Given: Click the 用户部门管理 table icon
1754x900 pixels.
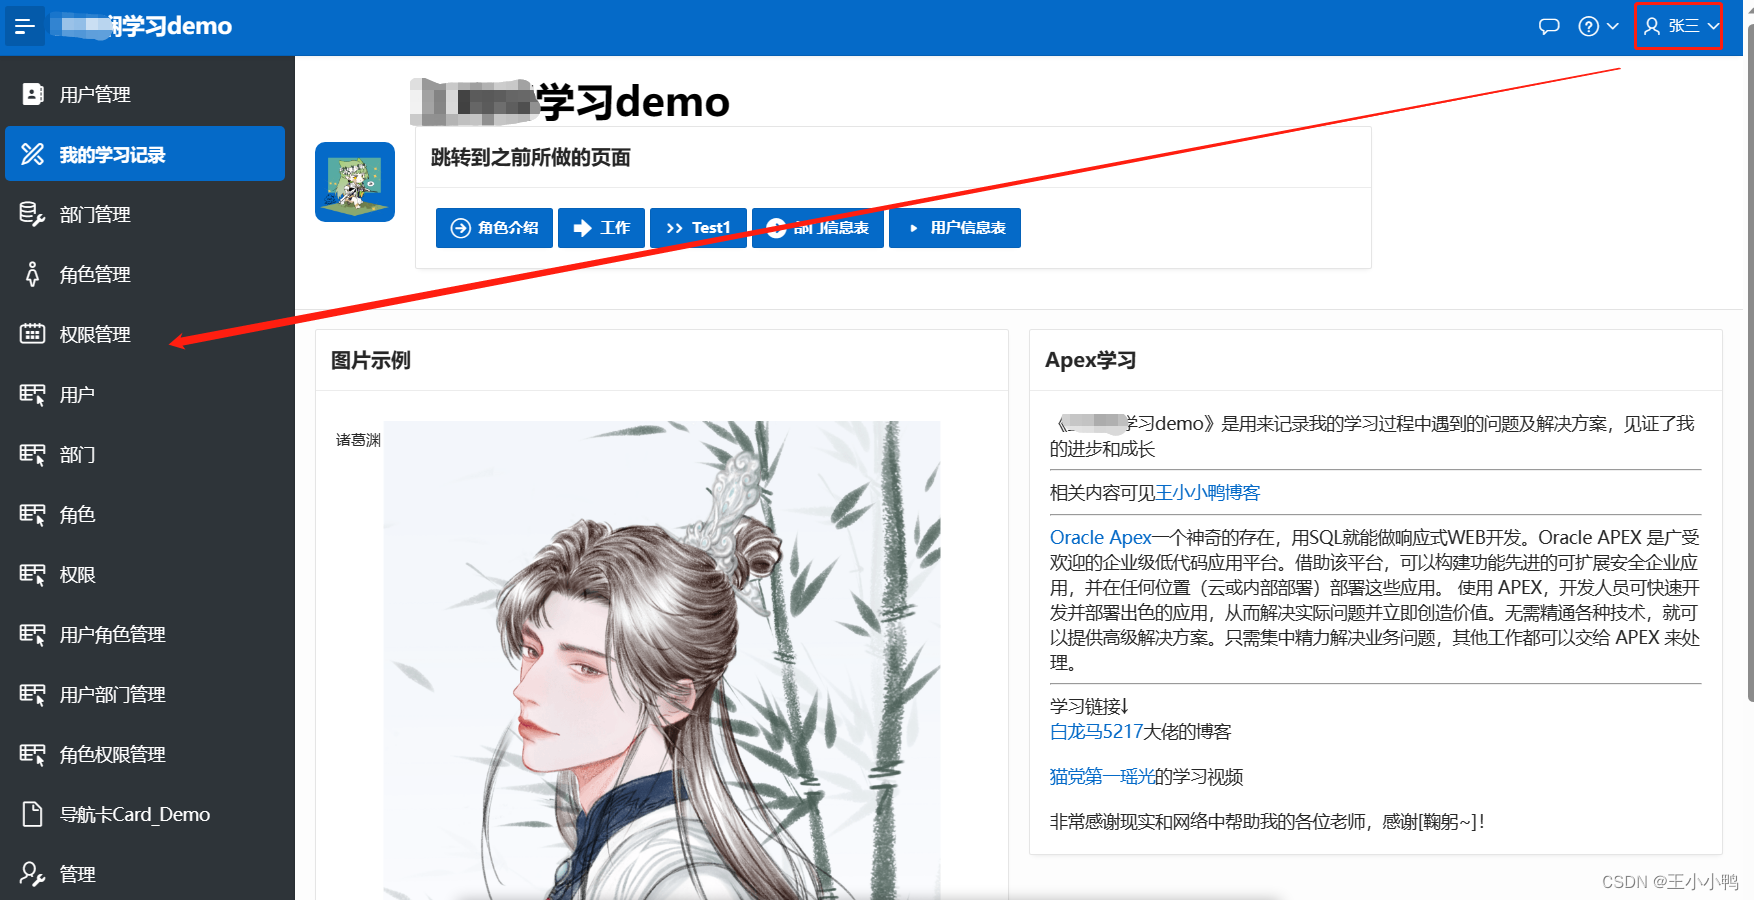Looking at the screenshot, I should click(x=33, y=694).
